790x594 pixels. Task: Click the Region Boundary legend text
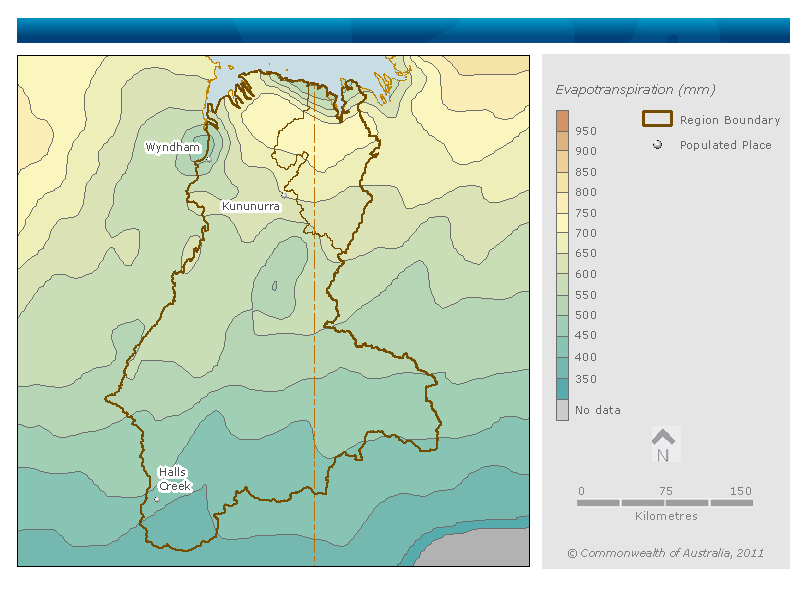(x=730, y=120)
